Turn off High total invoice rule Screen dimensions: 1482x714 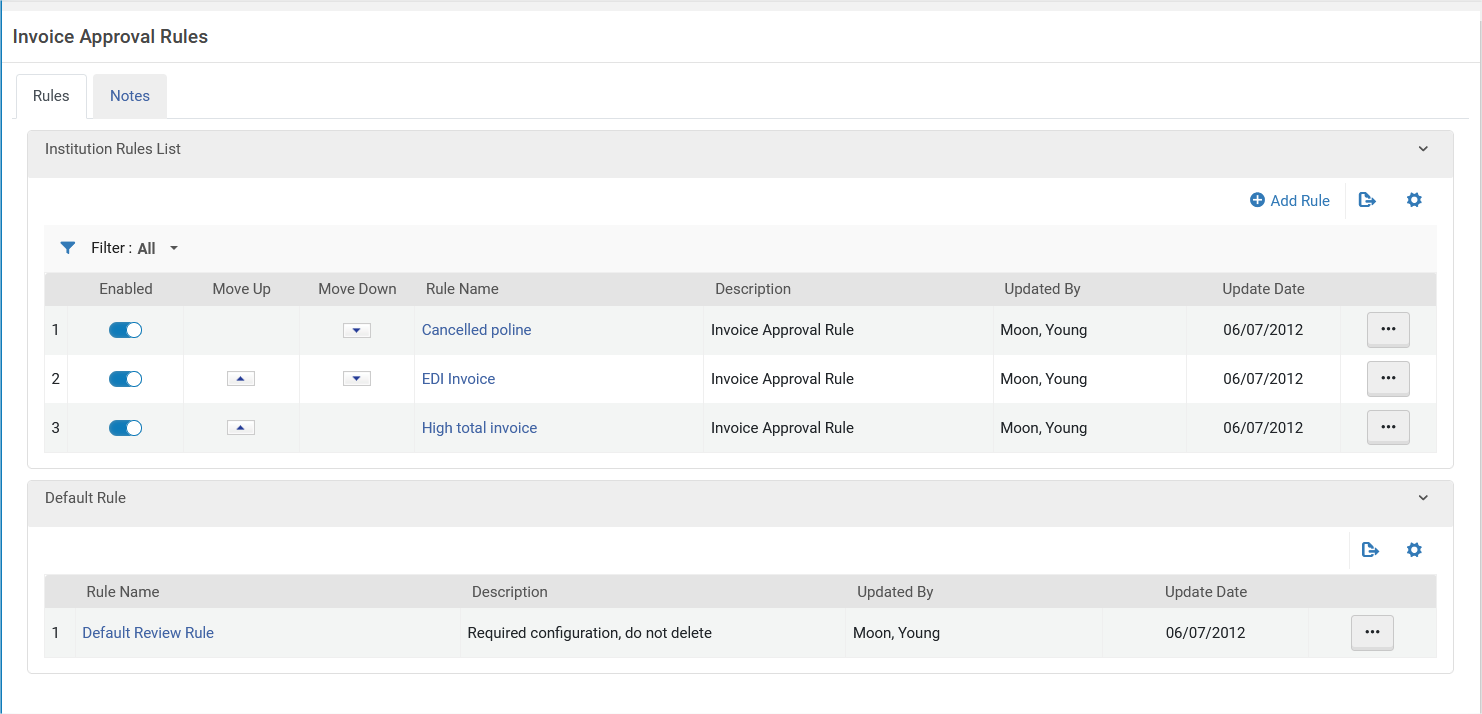[126, 428]
